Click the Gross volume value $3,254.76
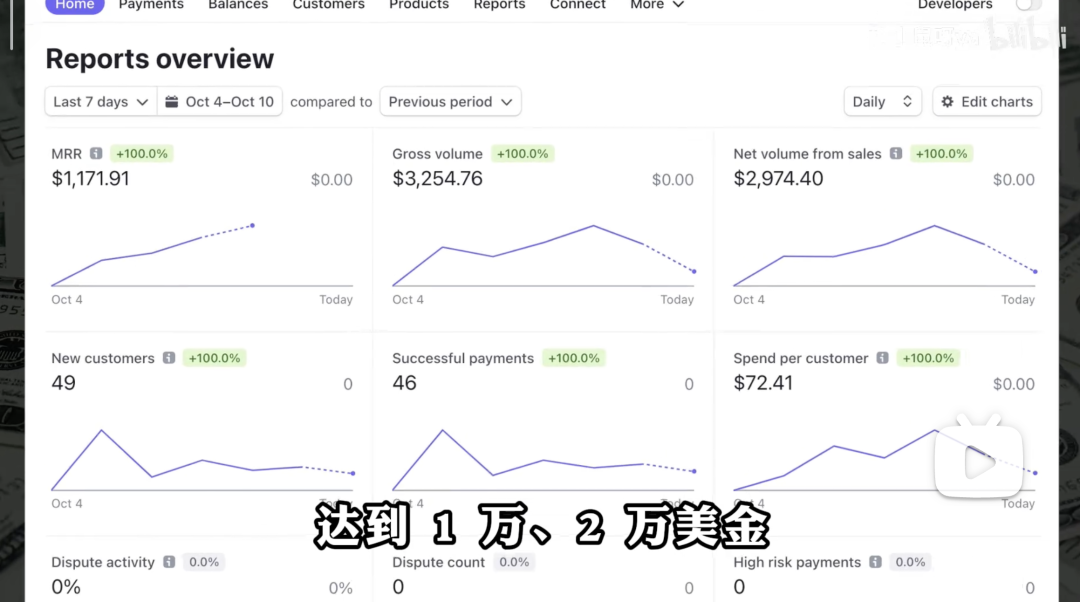This screenshot has height=602, width=1080. [x=437, y=178]
